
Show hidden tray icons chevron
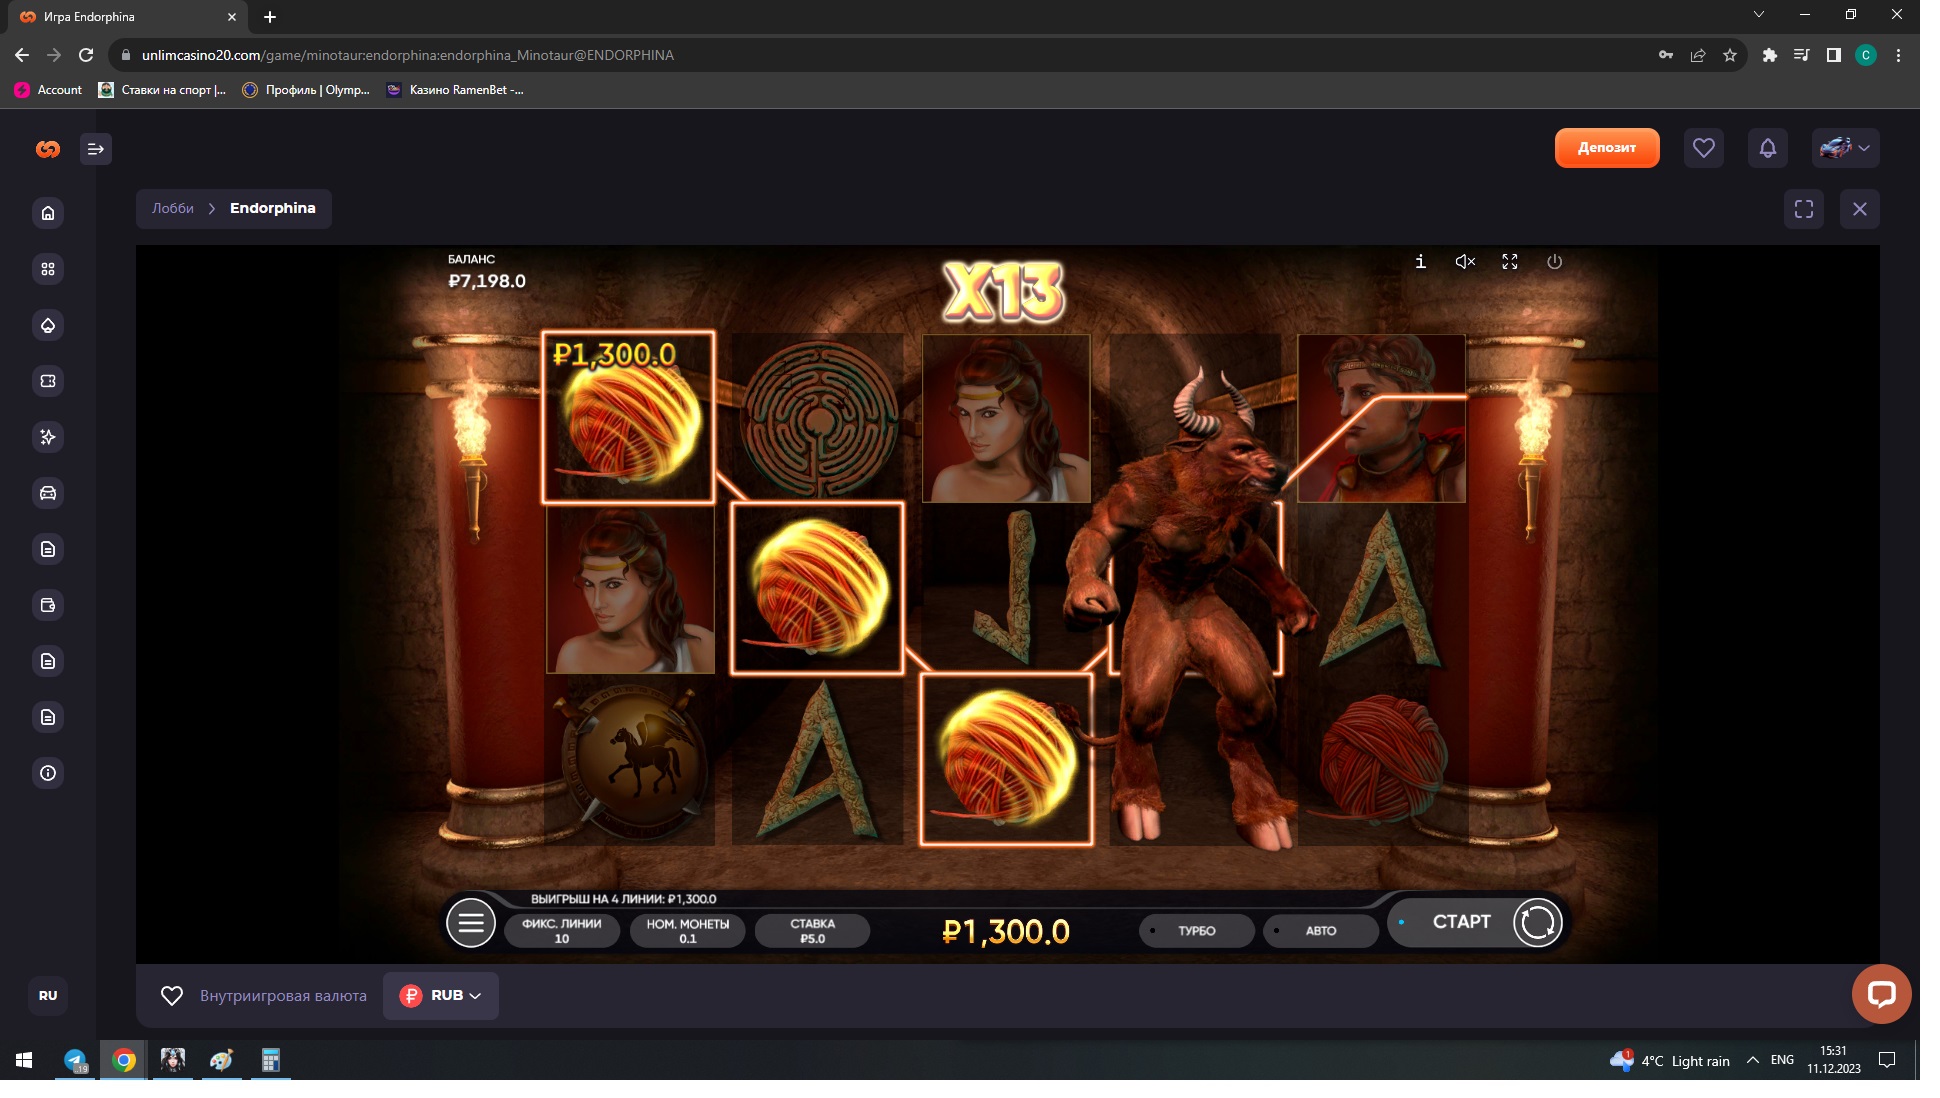[1752, 1060]
